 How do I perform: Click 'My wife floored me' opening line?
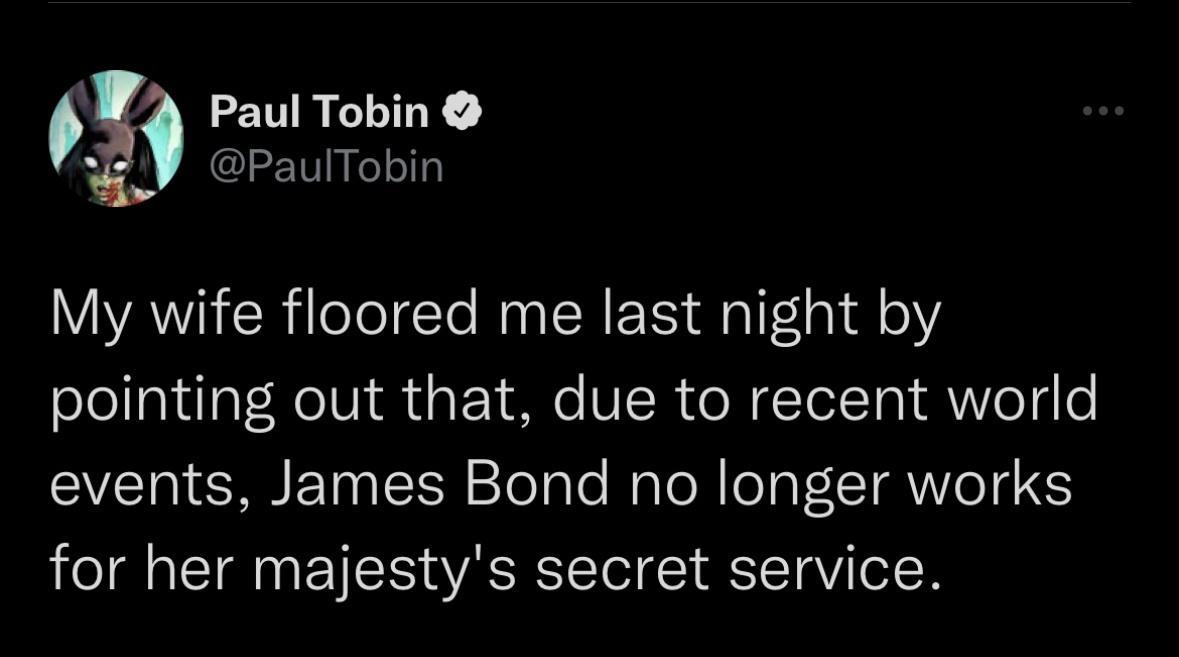[300, 312]
